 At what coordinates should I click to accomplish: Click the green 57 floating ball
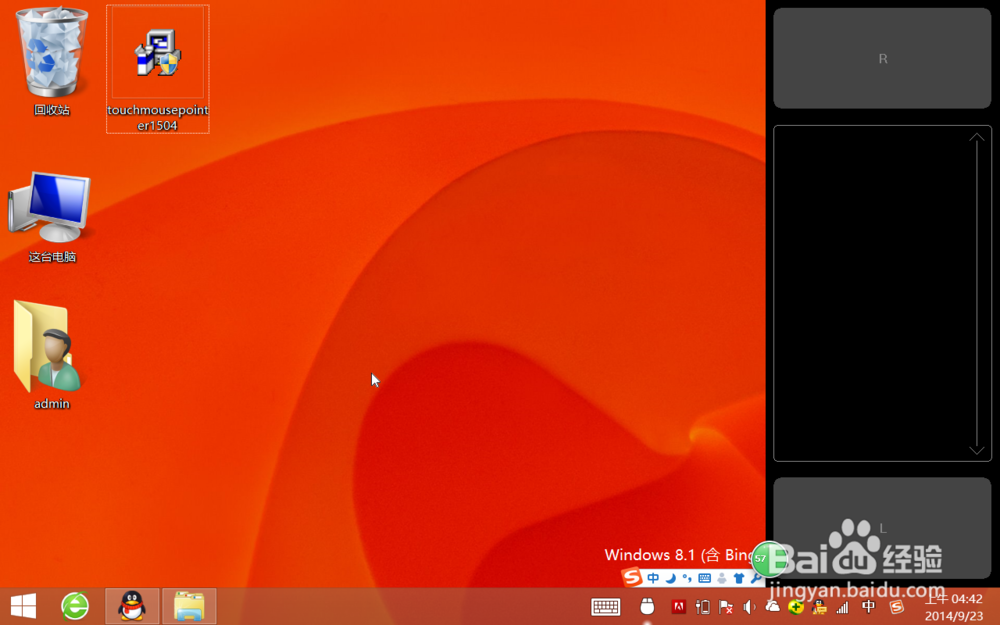point(767,559)
